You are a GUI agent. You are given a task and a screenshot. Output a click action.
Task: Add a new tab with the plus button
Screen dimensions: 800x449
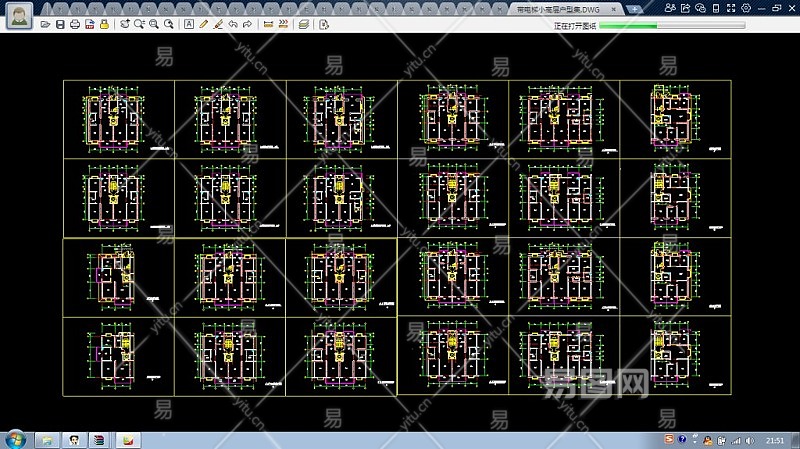[634, 9]
